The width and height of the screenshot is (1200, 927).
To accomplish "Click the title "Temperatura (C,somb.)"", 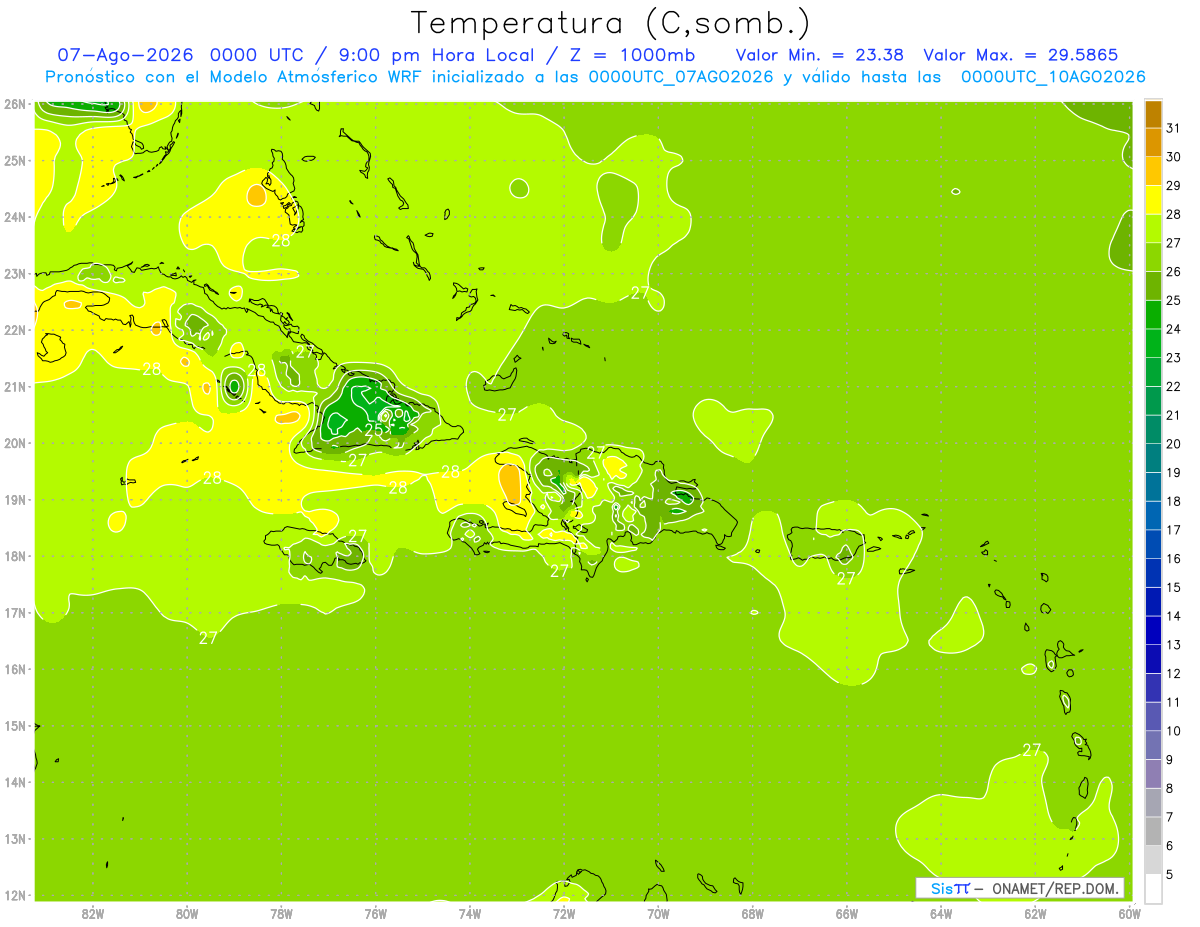I will click(610, 23).
